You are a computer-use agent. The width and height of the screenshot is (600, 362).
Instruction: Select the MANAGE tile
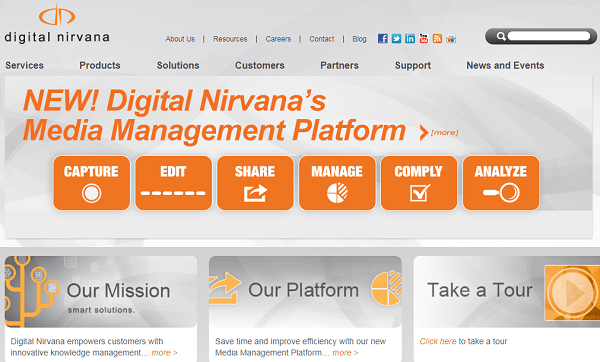[x=337, y=183]
